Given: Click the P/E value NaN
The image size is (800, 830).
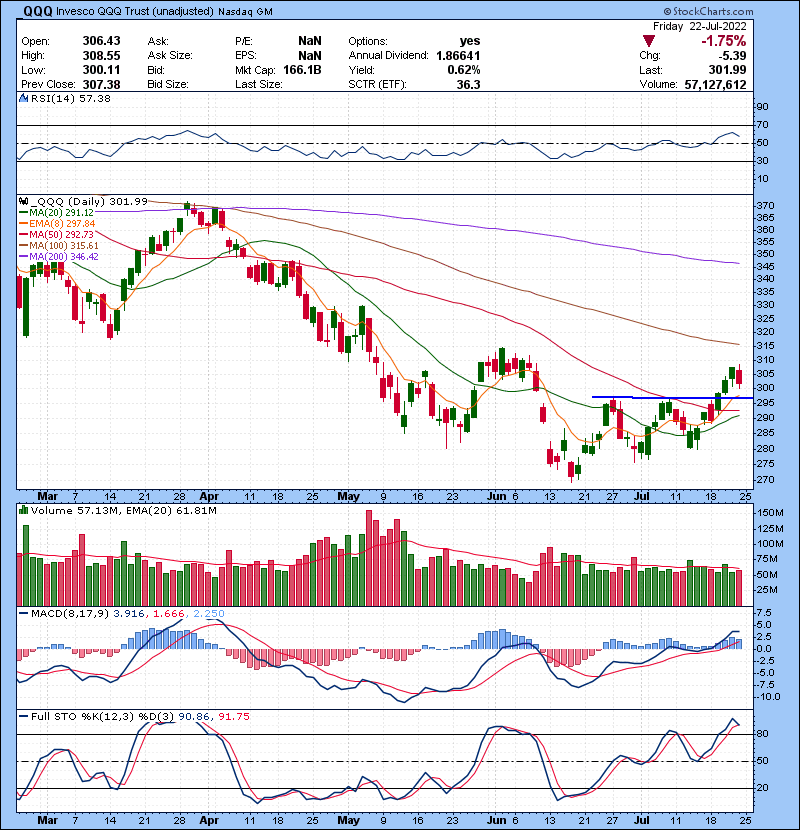Looking at the screenshot, I should (x=309, y=41).
